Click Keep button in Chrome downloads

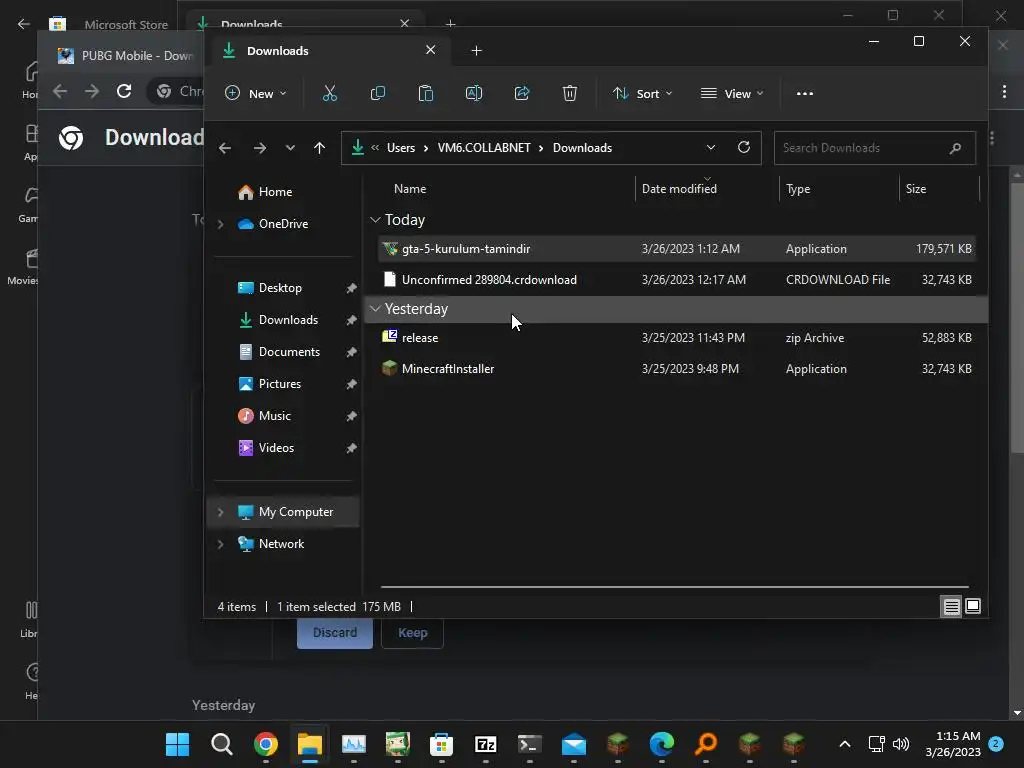point(413,633)
